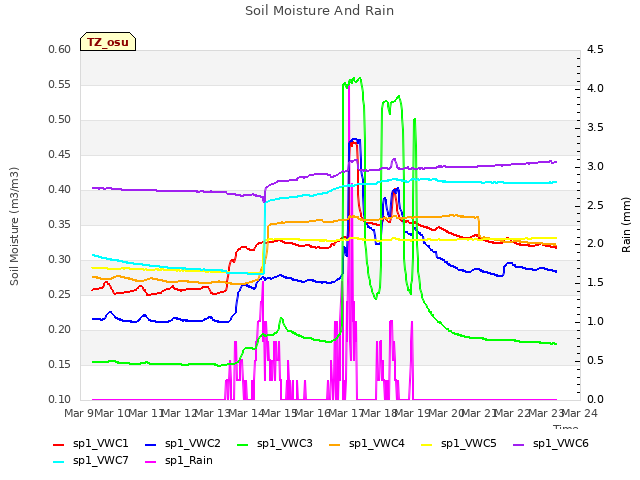Screen dimensions: 640x480
Task: Click the 3.0 rain axis label
Action: point(595,167)
